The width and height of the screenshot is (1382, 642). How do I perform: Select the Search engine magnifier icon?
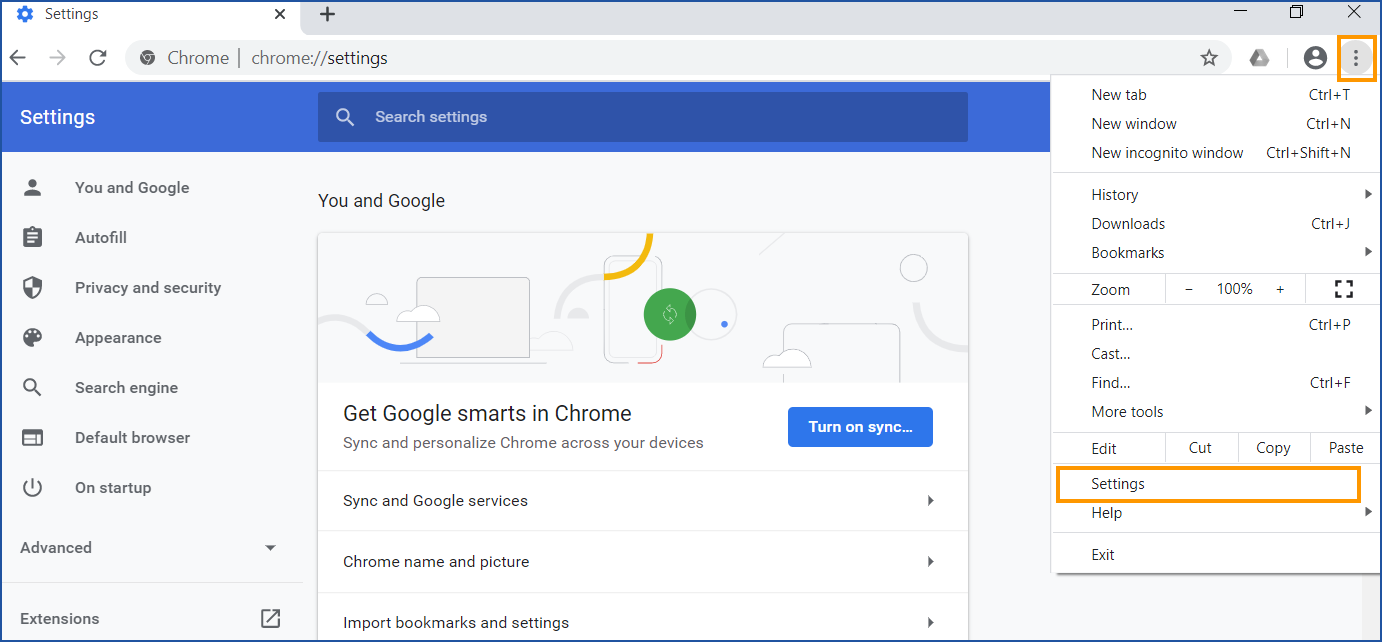pyautogui.click(x=33, y=387)
